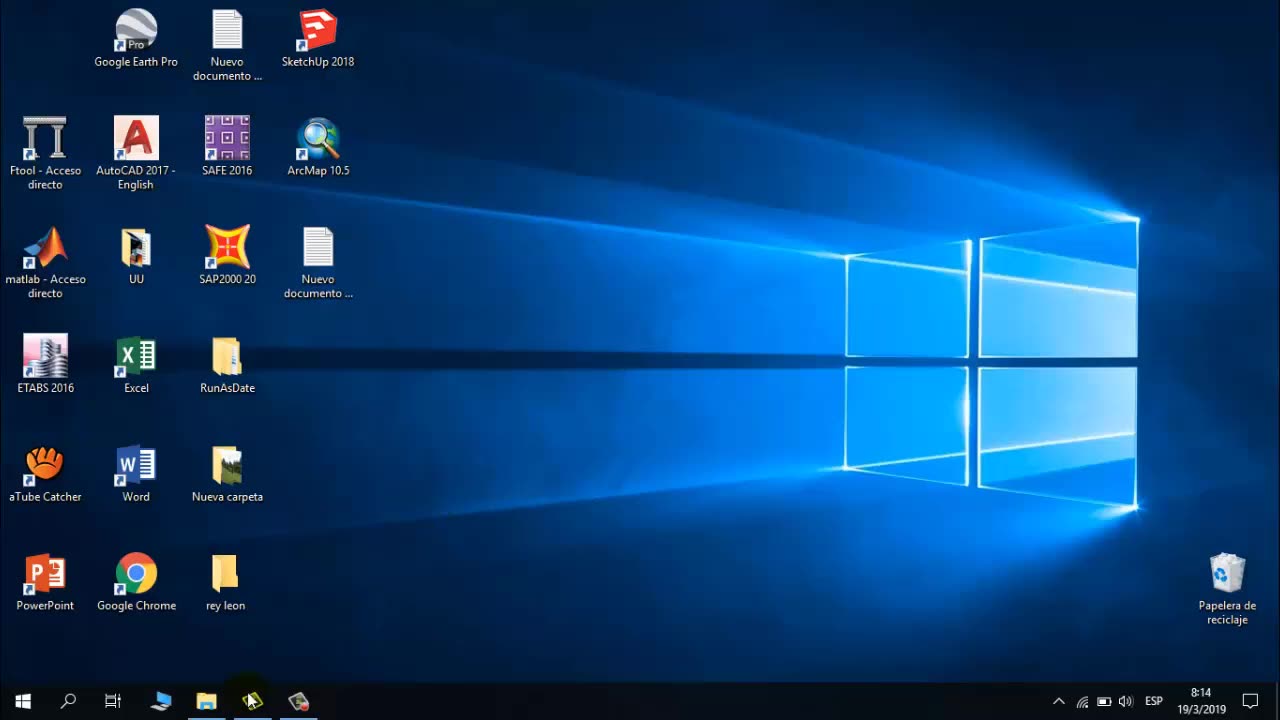The image size is (1280, 720).
Task: Open the taskbar recorder icon with red dot
Action: coord(298,701)
